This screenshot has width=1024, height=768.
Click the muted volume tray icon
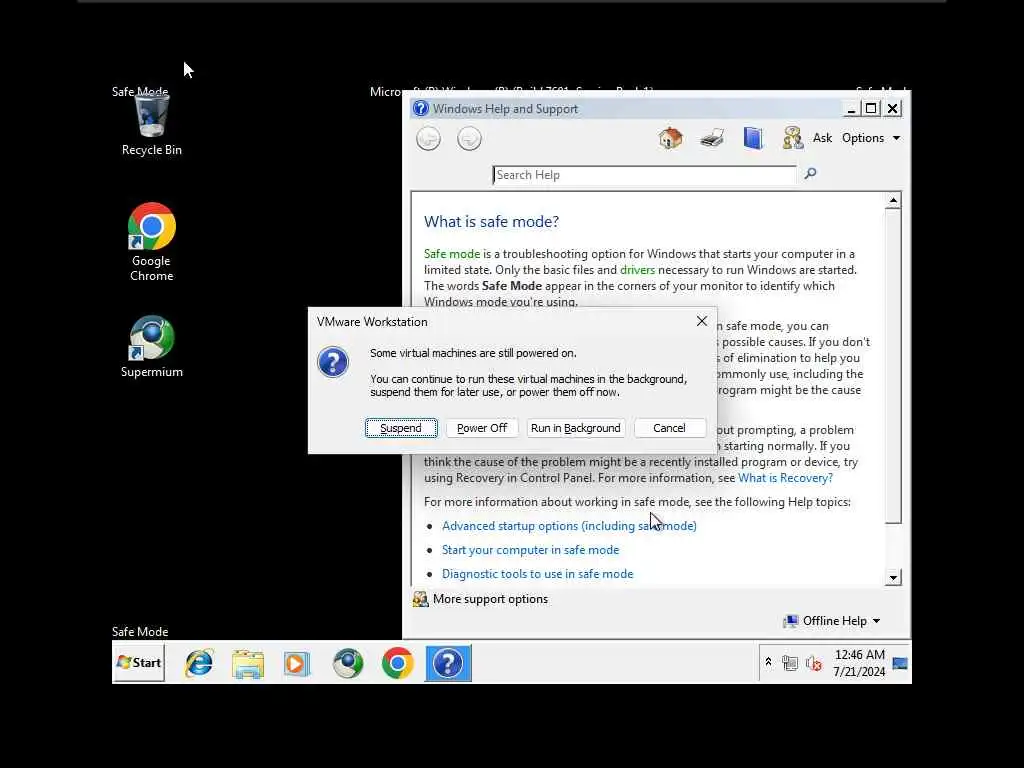[813, 664]
